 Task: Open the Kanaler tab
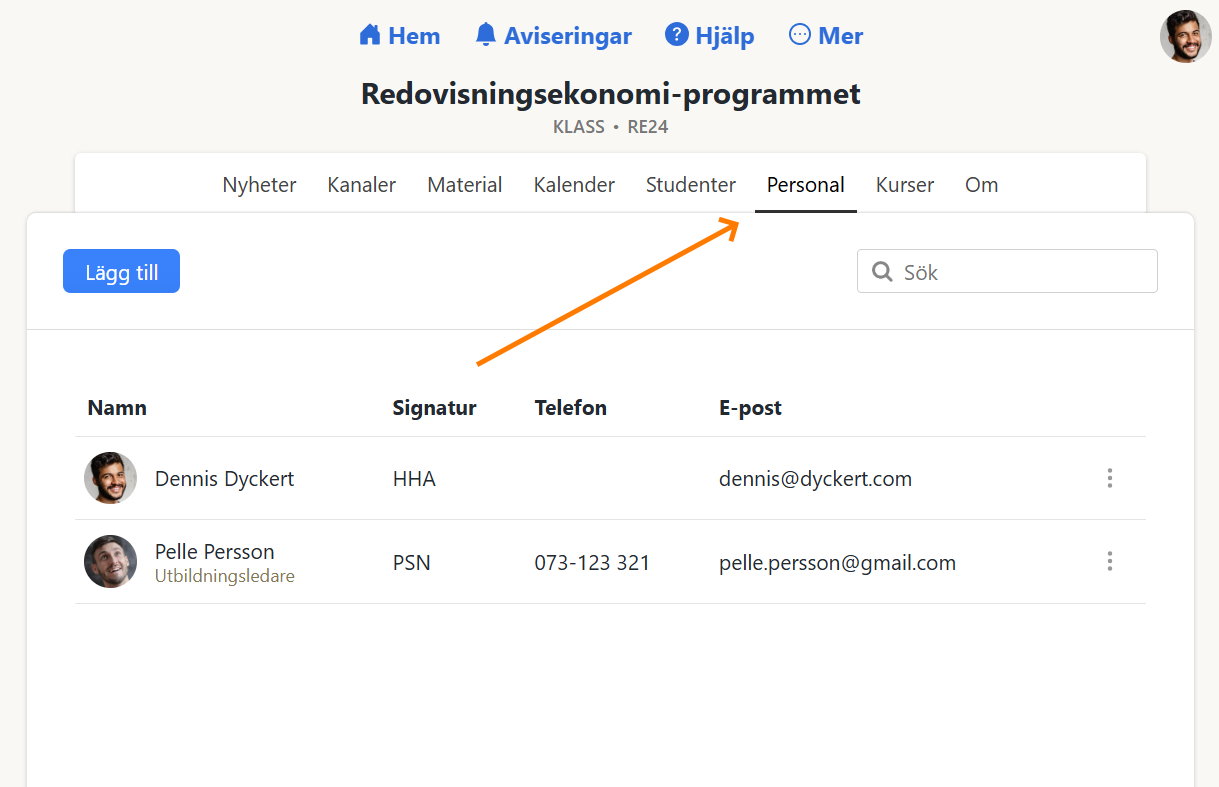361,185
